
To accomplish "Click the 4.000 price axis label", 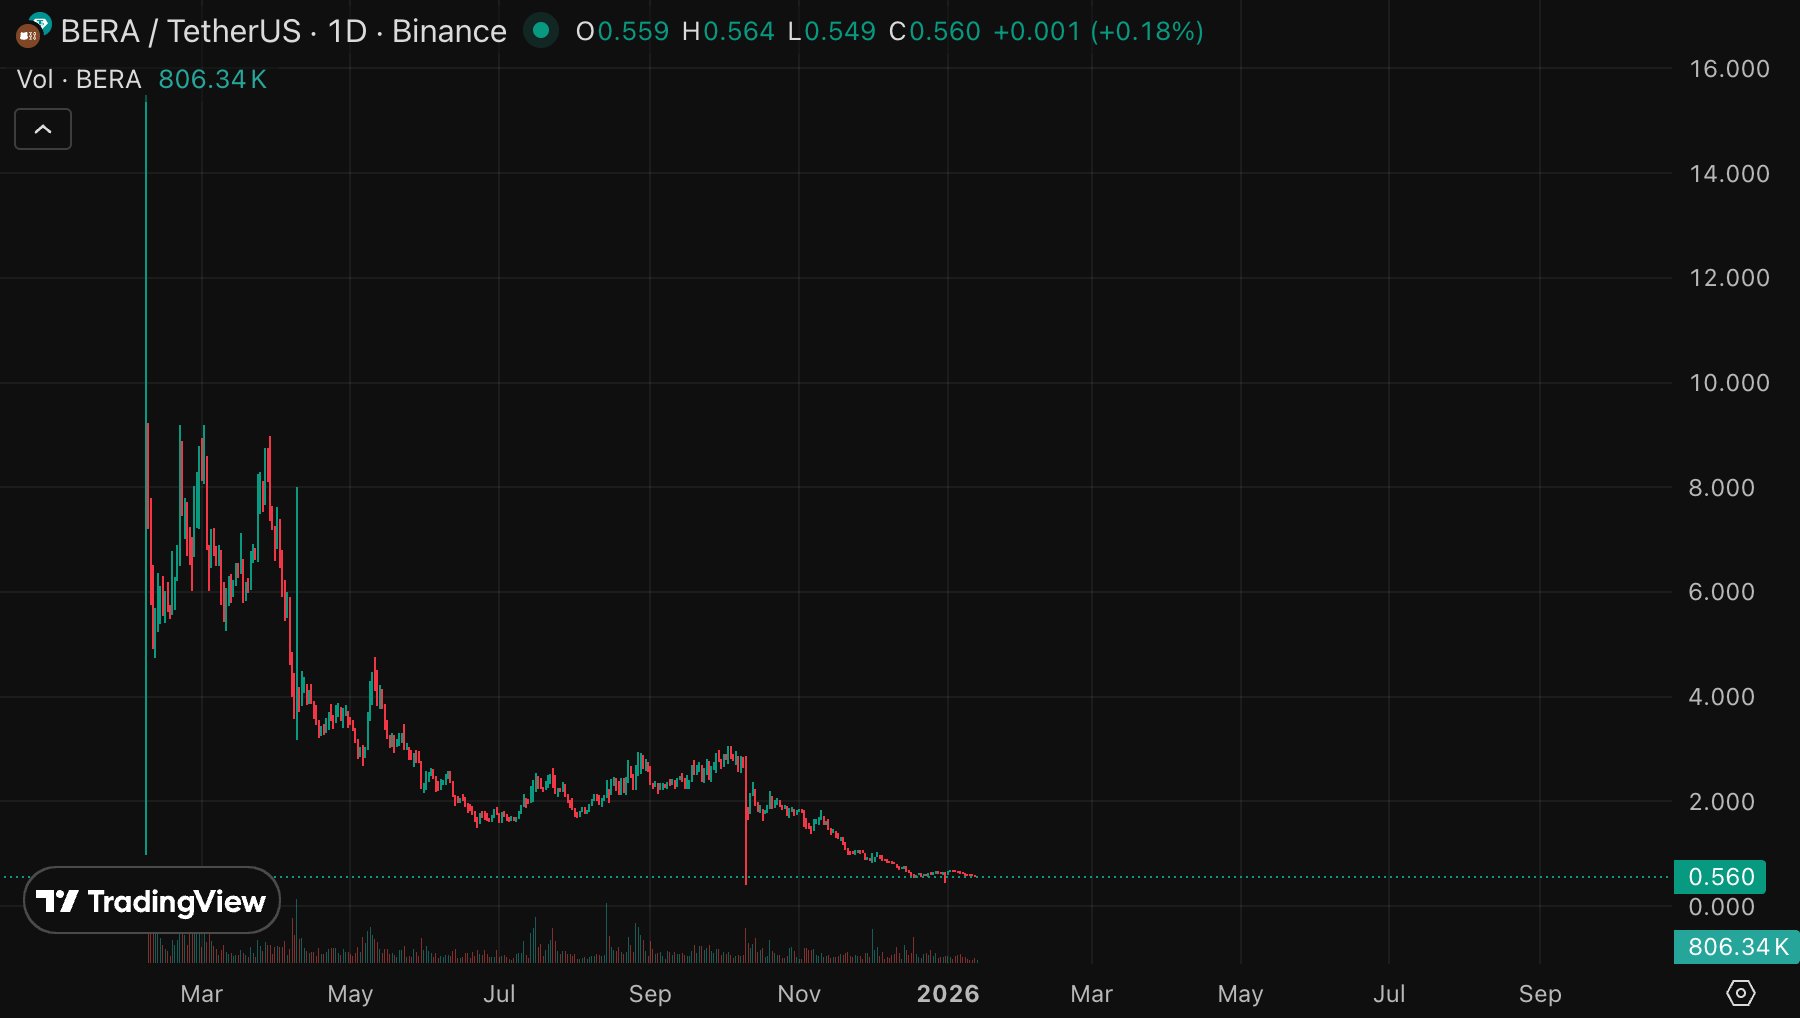I will pos(1721,697).
